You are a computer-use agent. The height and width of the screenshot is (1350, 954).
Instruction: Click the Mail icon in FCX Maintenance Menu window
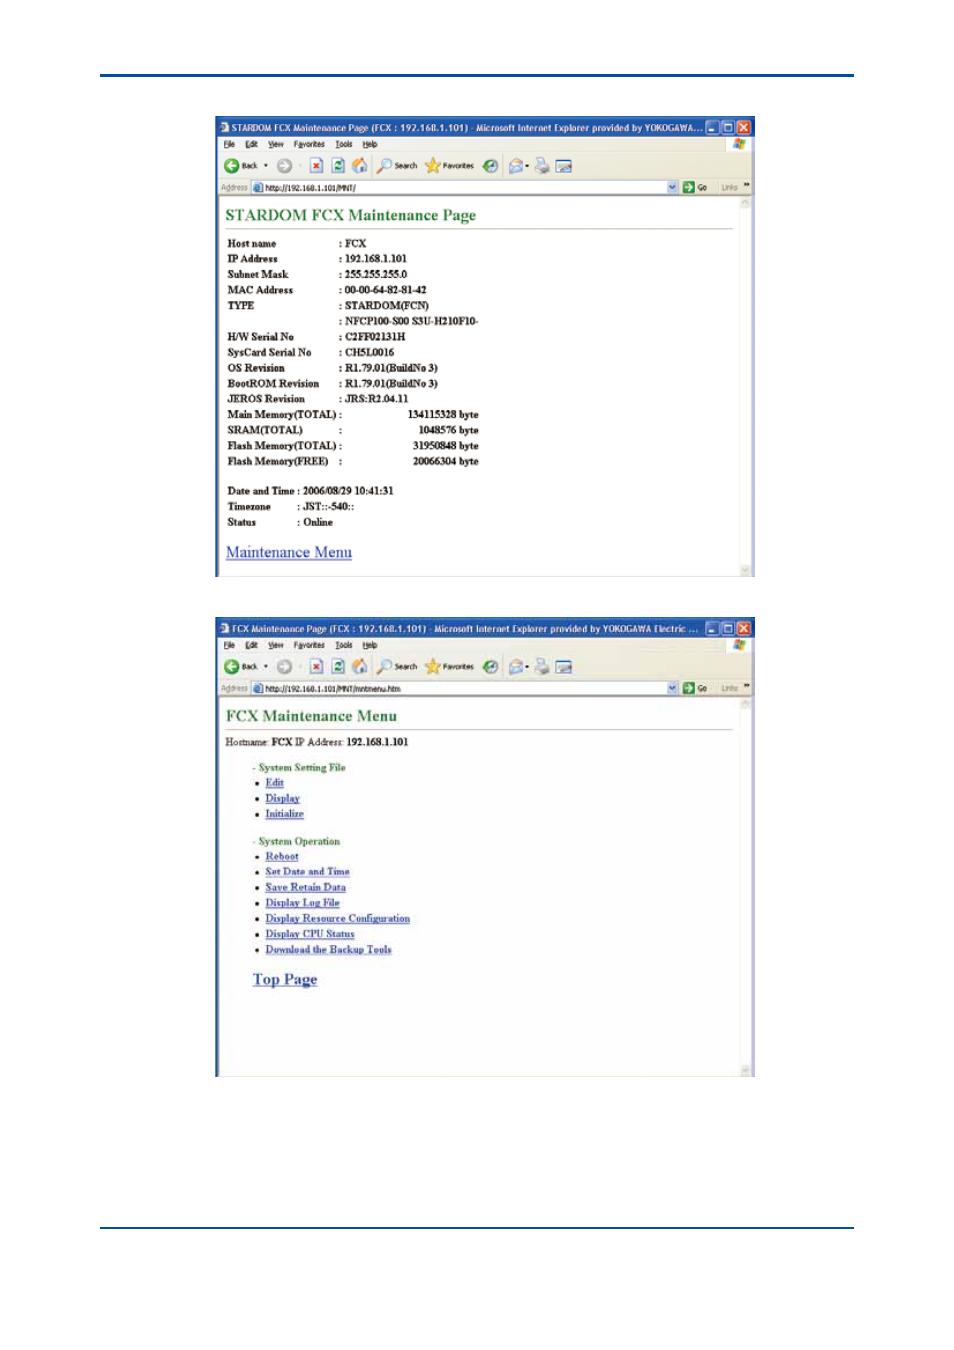click(x=516, y=667)
